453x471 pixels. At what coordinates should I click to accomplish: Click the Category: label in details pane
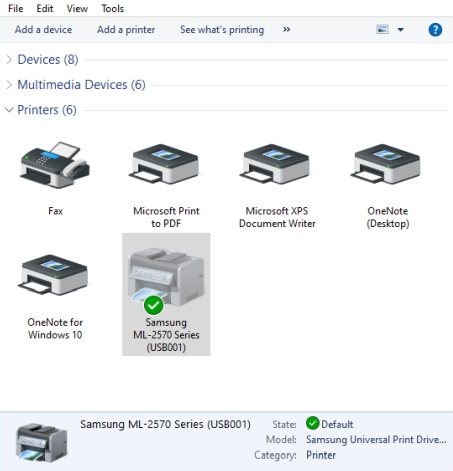(275, 455)
